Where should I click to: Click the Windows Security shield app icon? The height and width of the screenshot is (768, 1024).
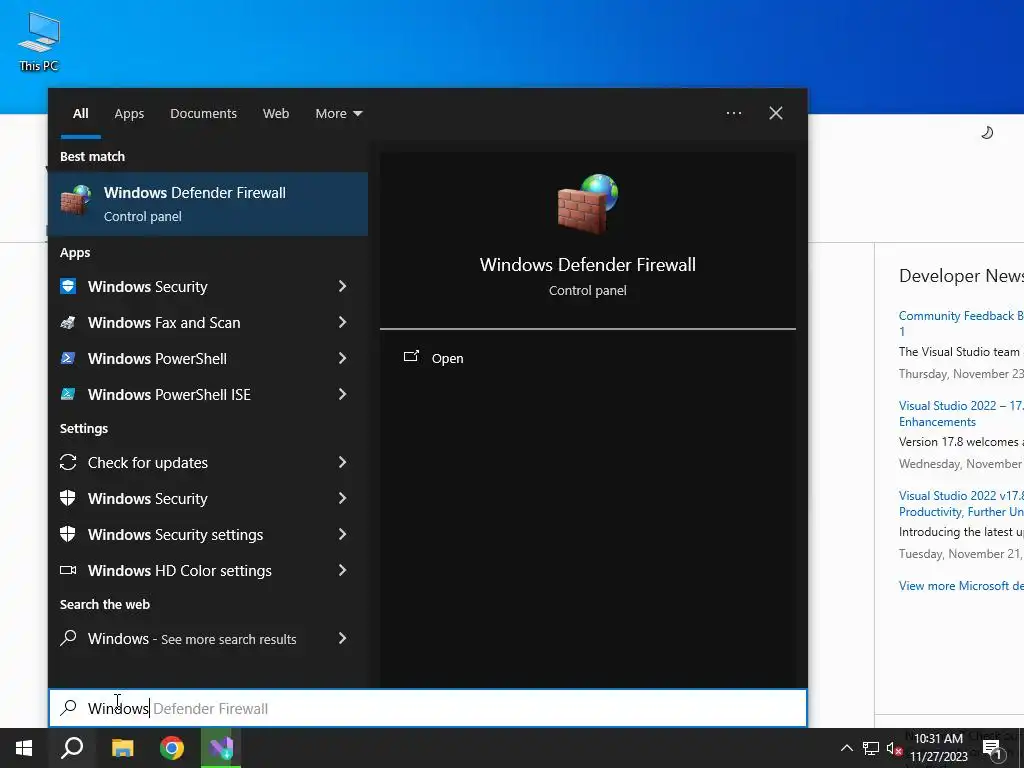(x=68, y=286)
